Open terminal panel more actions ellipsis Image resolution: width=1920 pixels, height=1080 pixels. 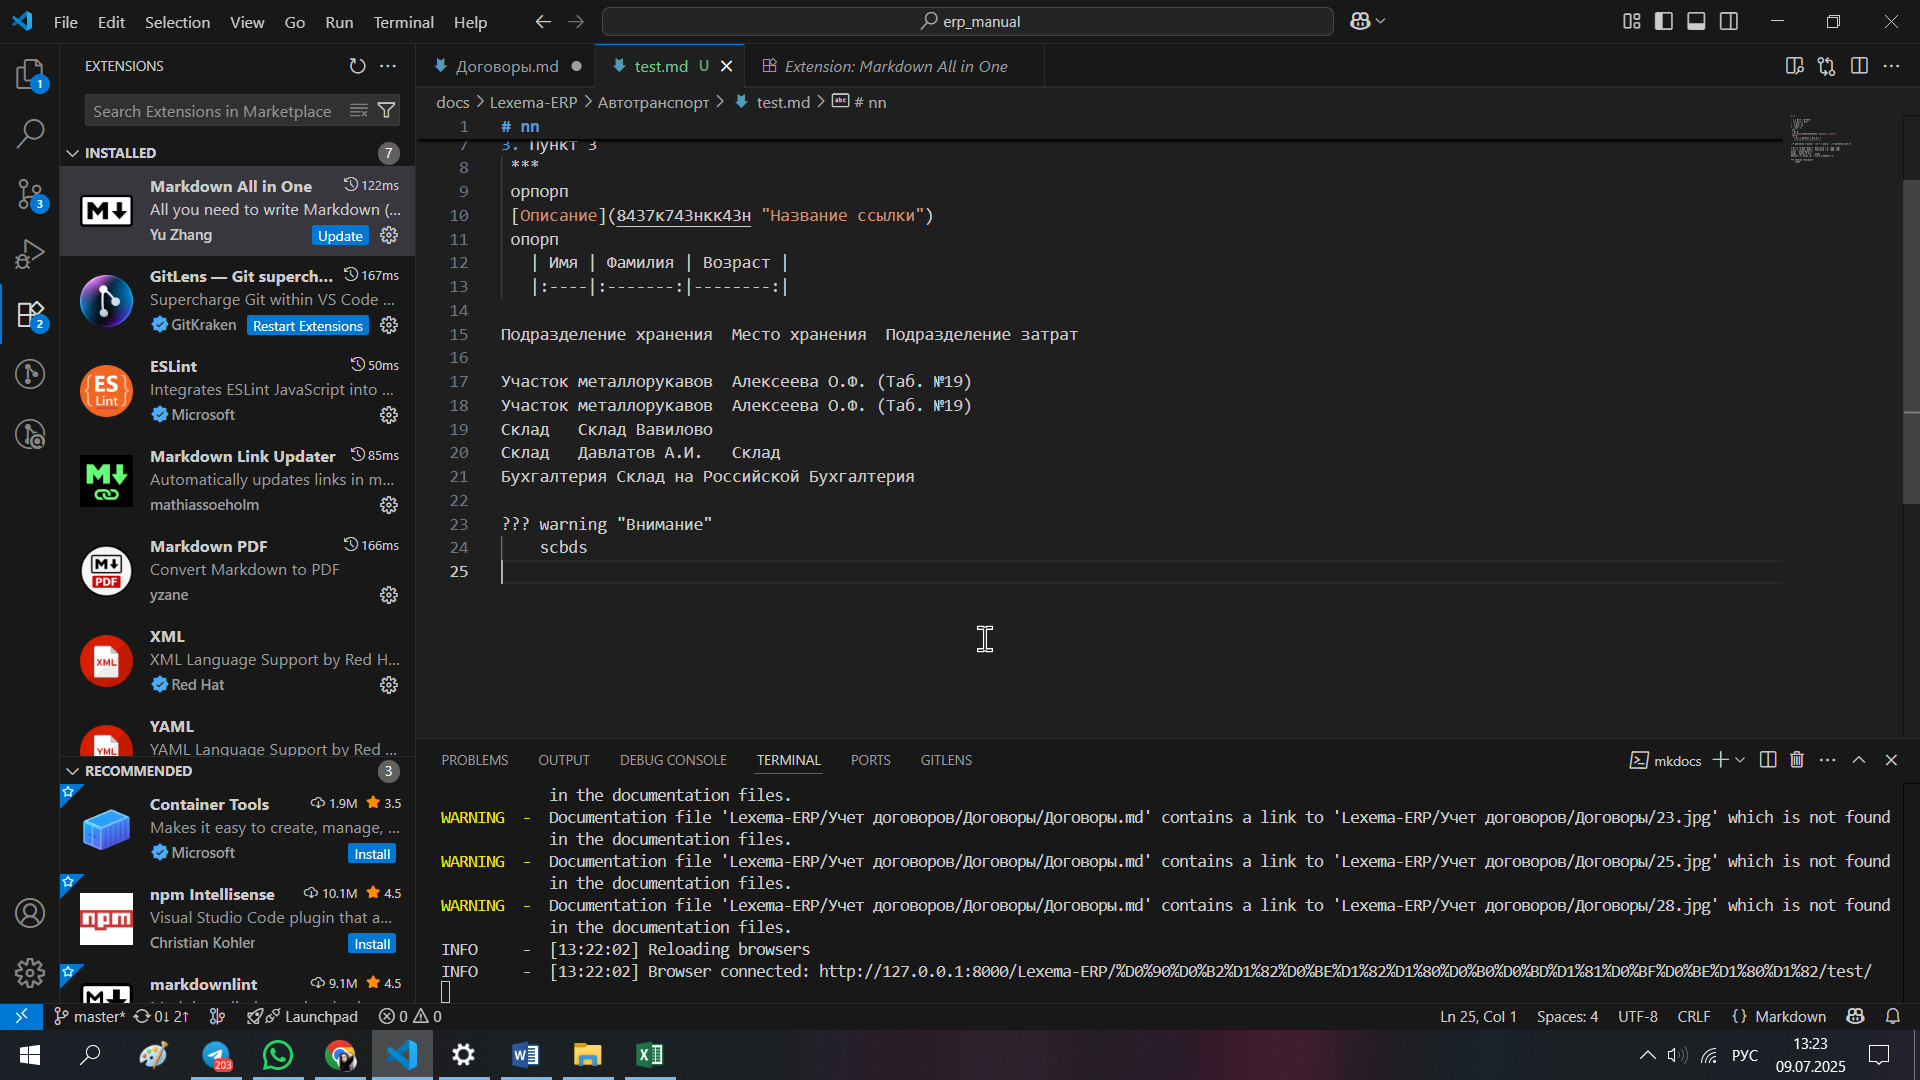pyautogui.click(x=1828, y=760)
